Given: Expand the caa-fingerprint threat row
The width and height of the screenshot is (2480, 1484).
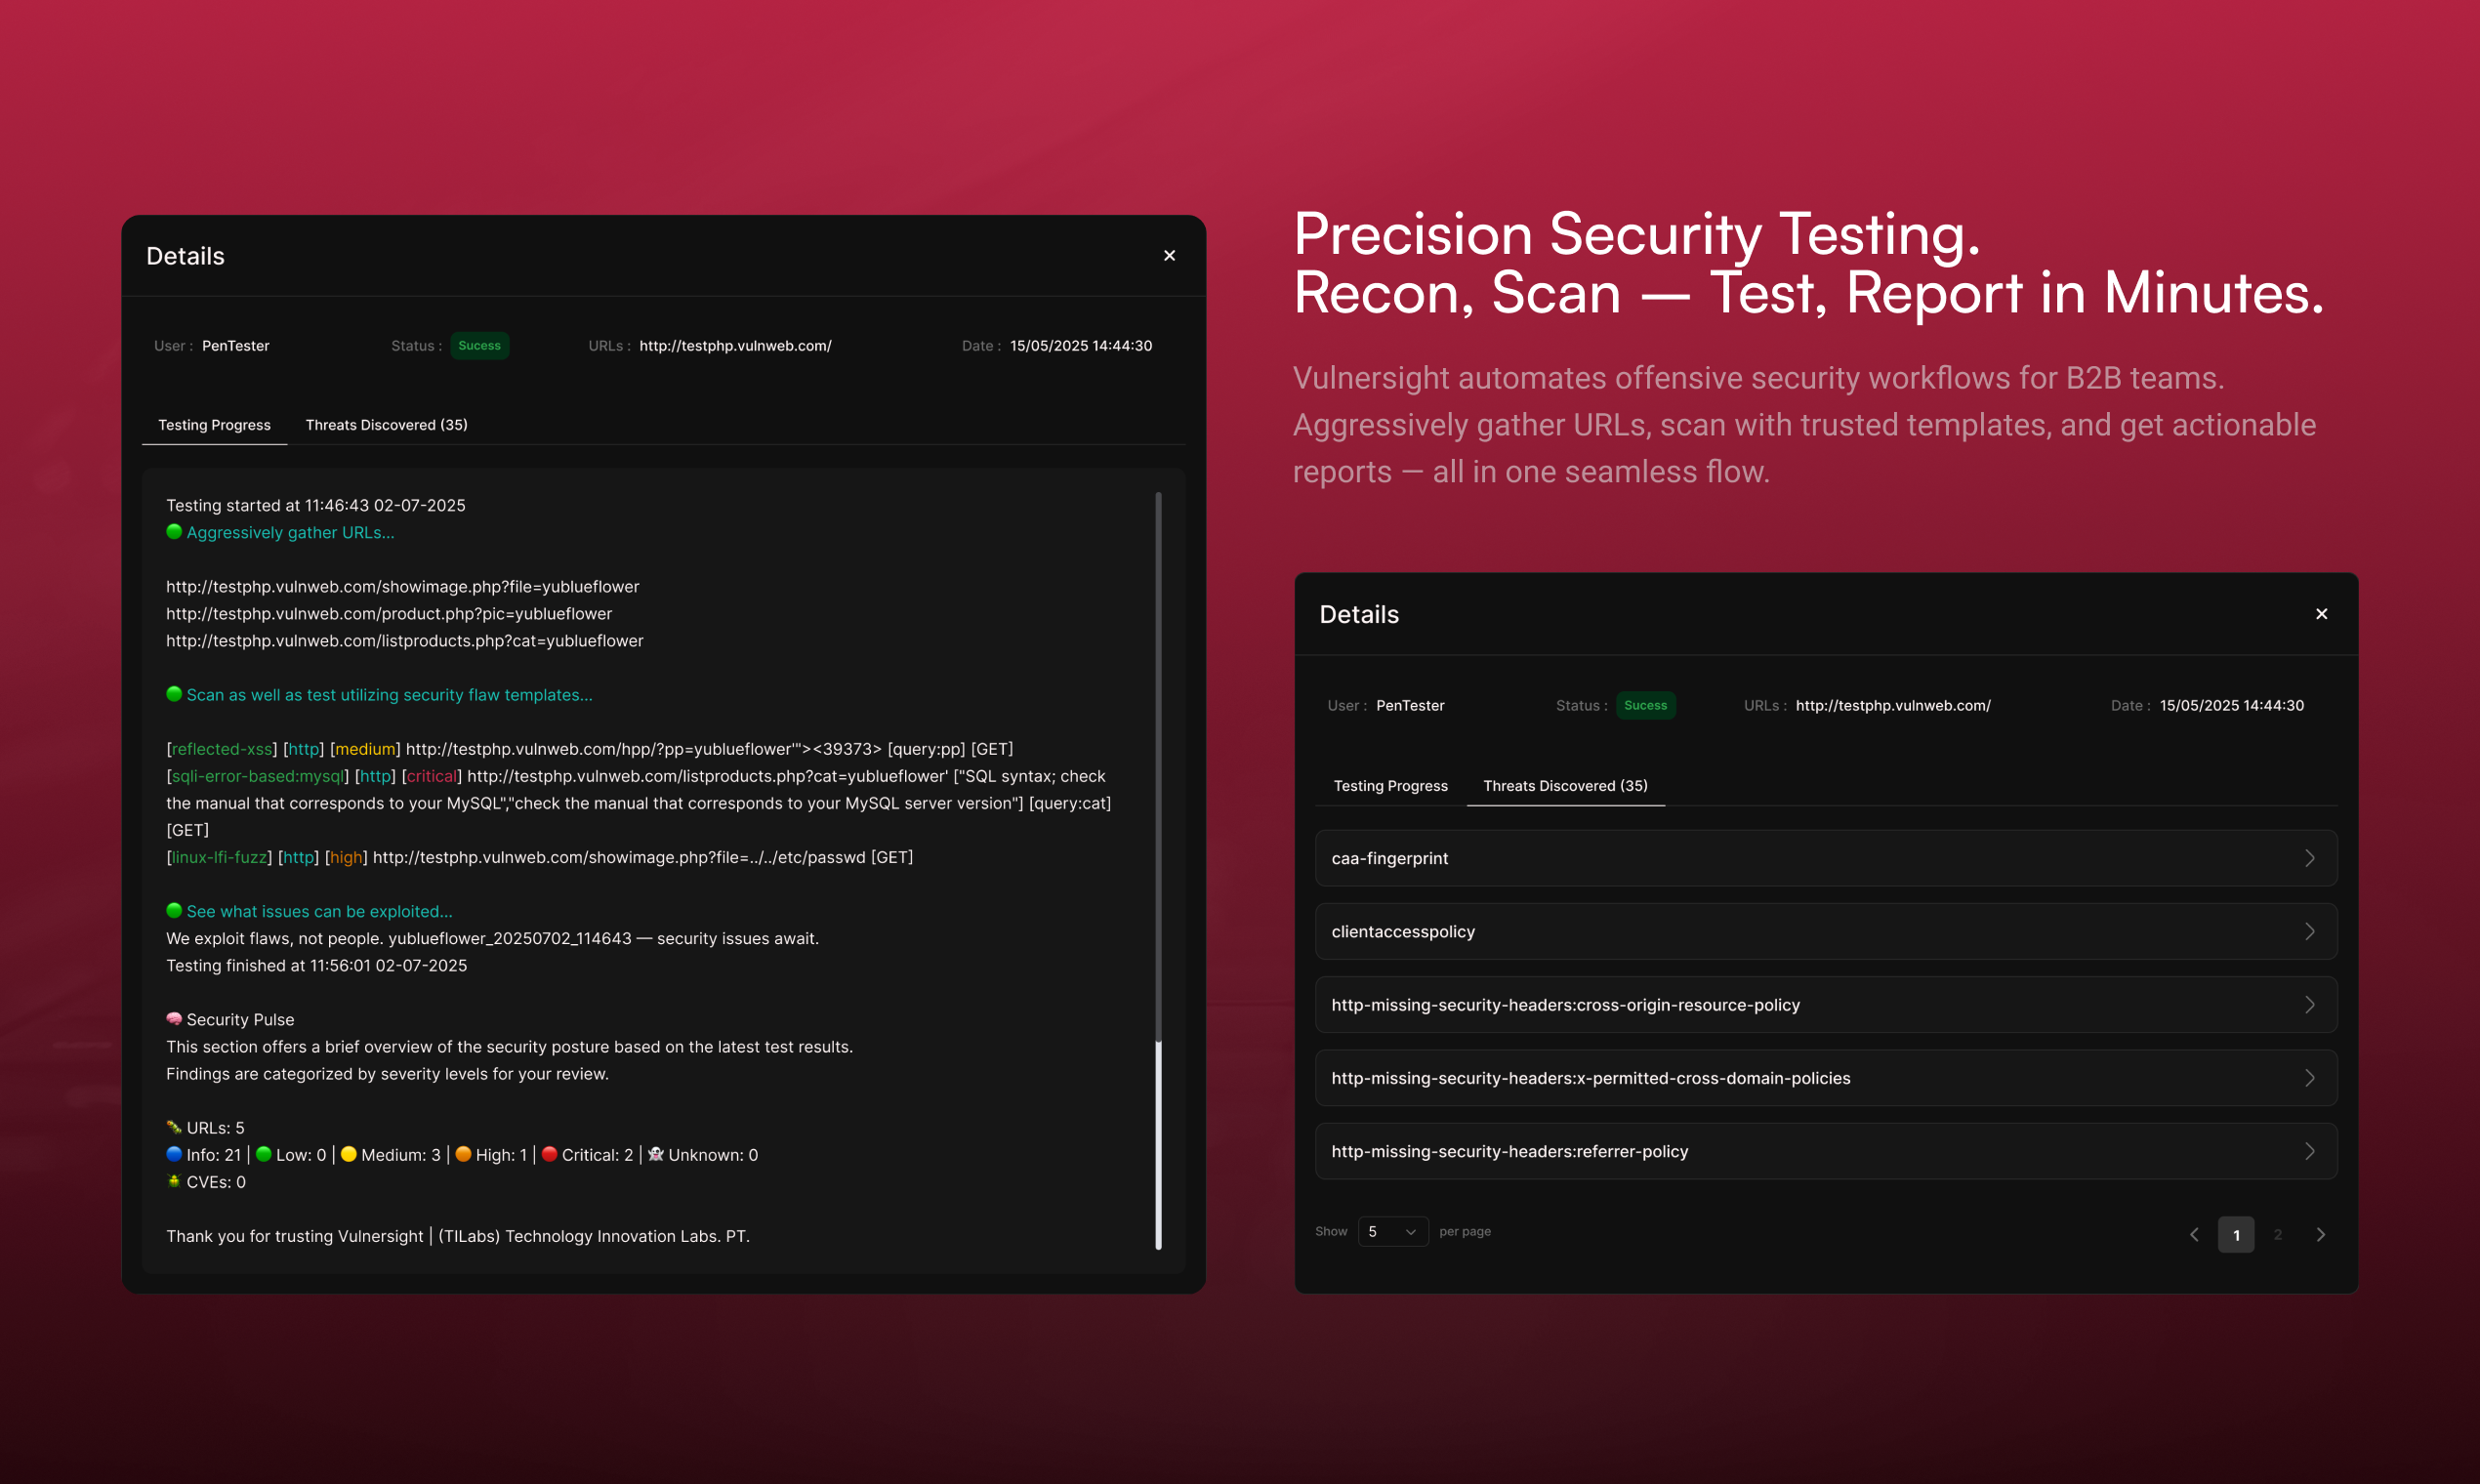Looking at the screenshot, I should pyautogui.click(x=1825, y=858).
